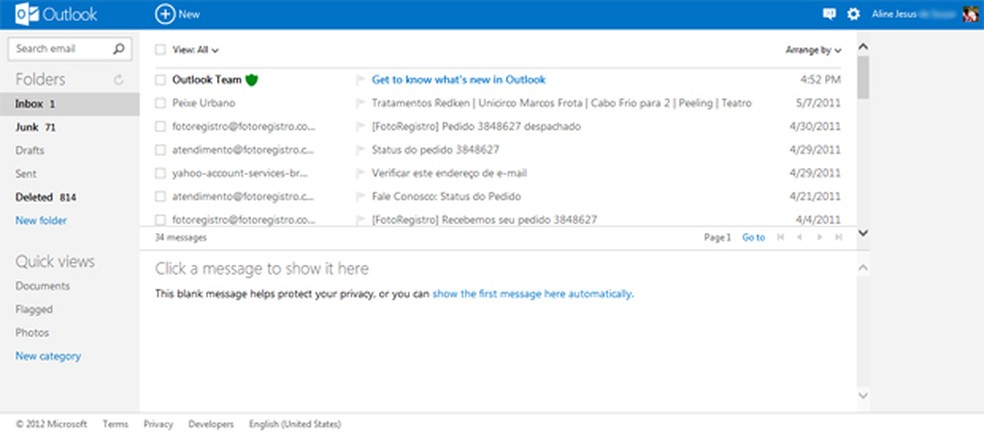Flag the Pedido 3848627 despachado message
Image resolution: width=984 pixels, height=432 pixels.
tap(360, 127)
